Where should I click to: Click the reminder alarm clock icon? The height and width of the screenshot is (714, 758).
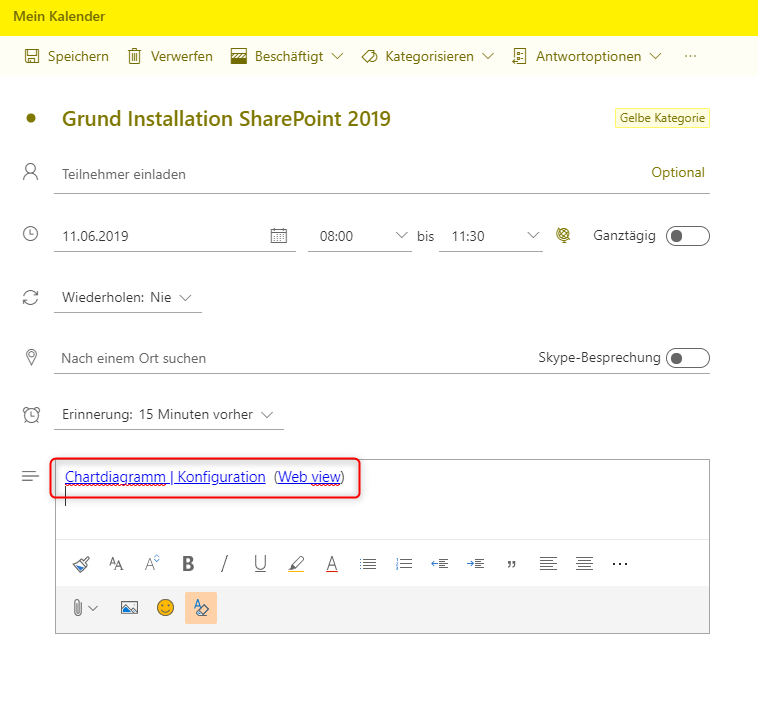[x=31, y=414]
